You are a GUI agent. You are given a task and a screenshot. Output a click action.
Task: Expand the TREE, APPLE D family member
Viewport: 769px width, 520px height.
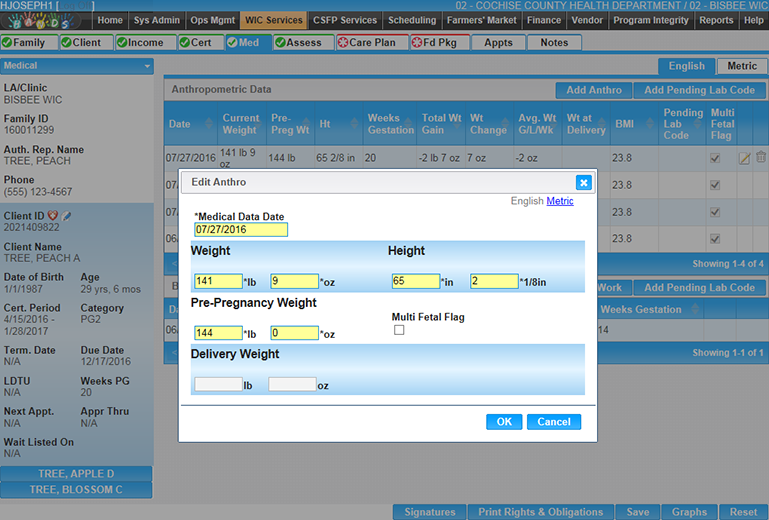[76, 473]
